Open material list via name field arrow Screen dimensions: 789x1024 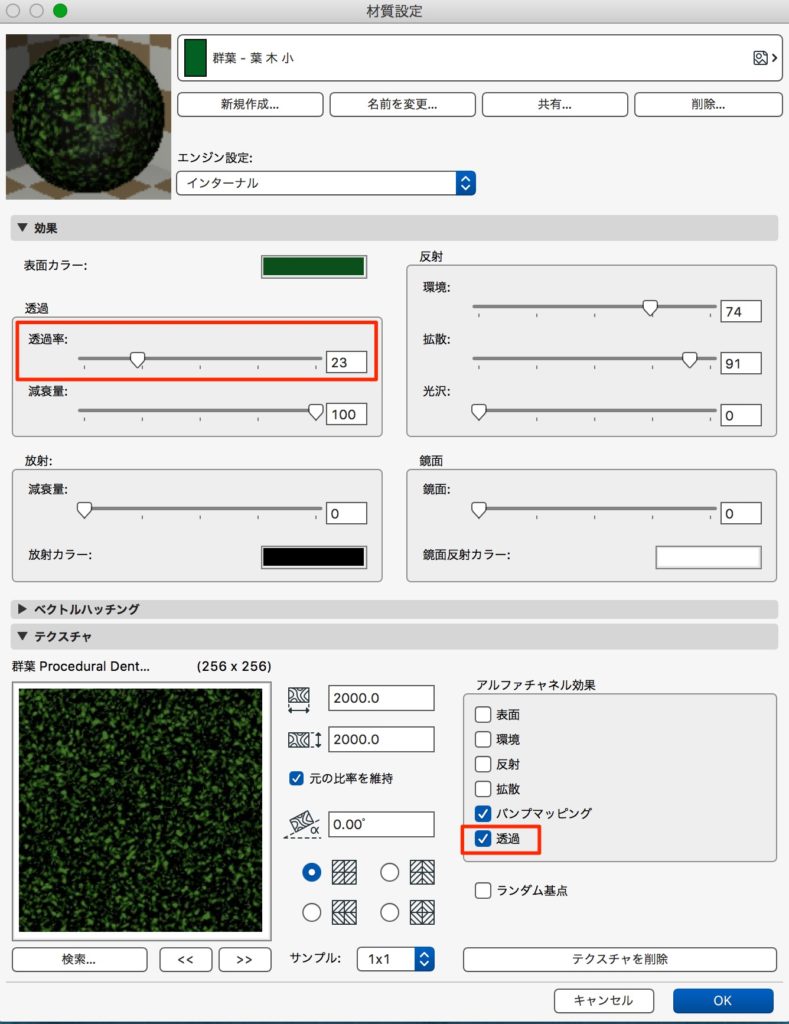(775, 58)
